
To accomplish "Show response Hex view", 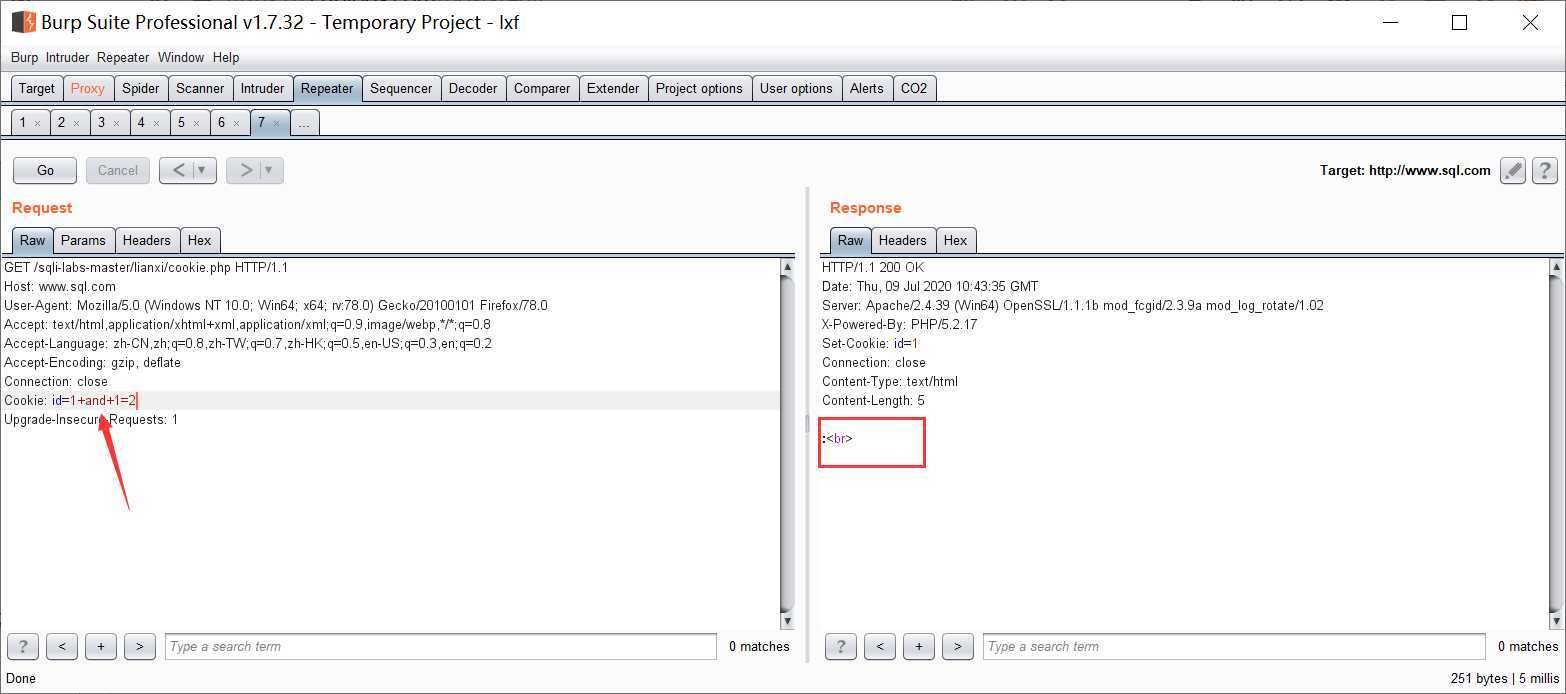I will point(956,240).
